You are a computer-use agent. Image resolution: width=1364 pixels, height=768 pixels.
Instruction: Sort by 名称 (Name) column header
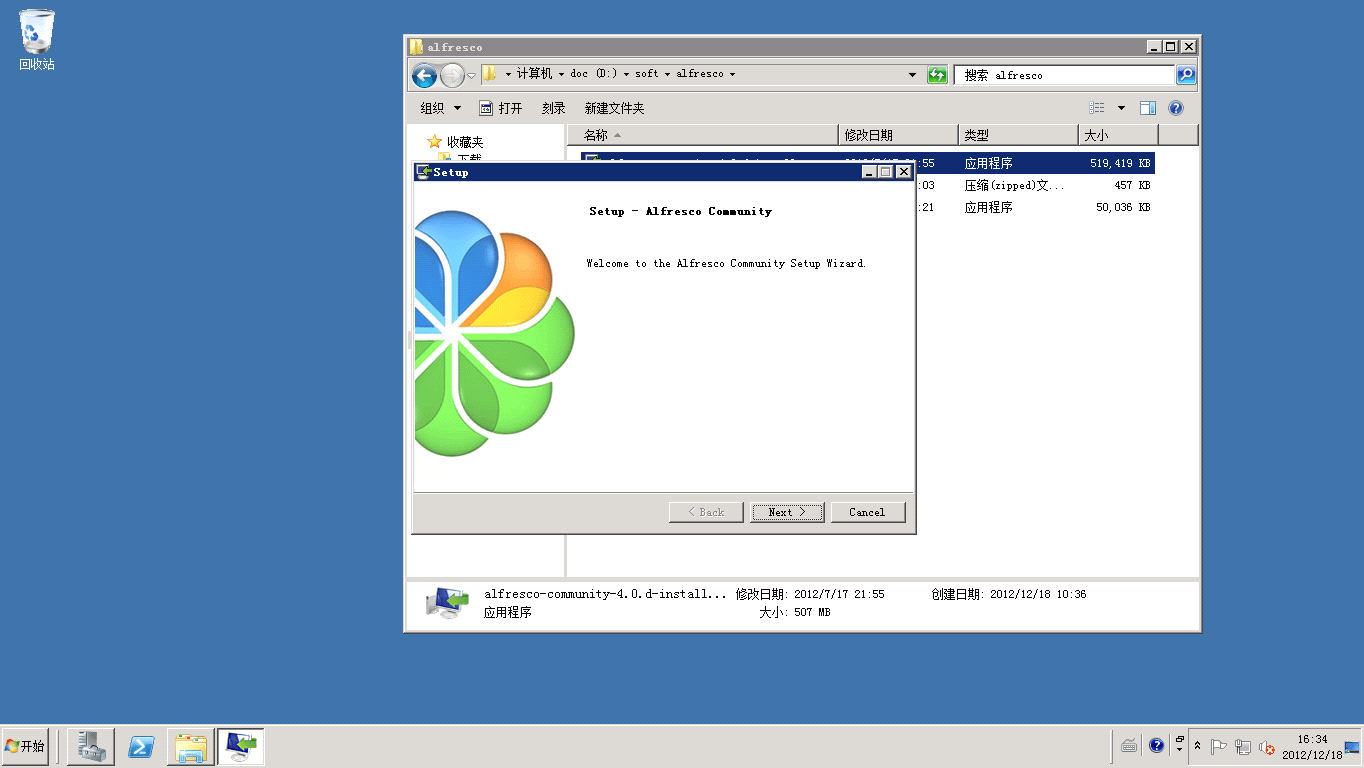(x=702, y=135)
